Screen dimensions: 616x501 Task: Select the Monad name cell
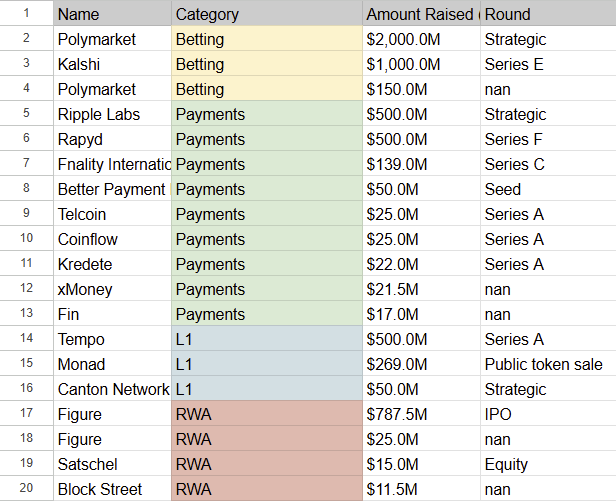coord(112,364)
